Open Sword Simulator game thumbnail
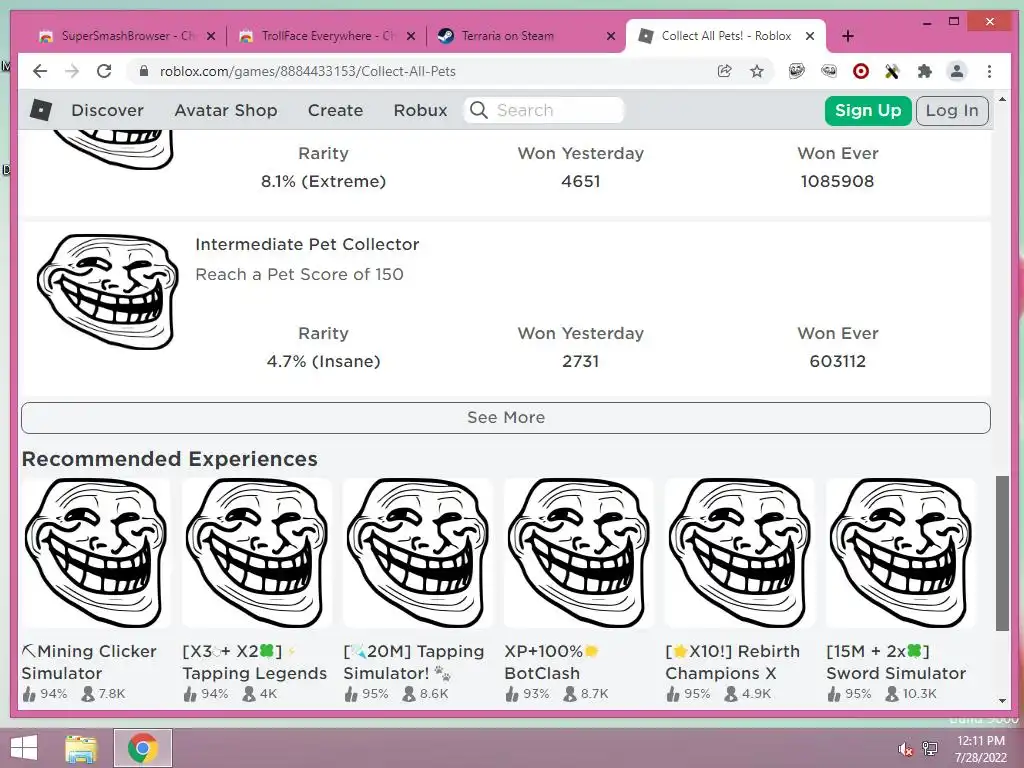Screen dimensions: 1024x768 coord(901,552)
